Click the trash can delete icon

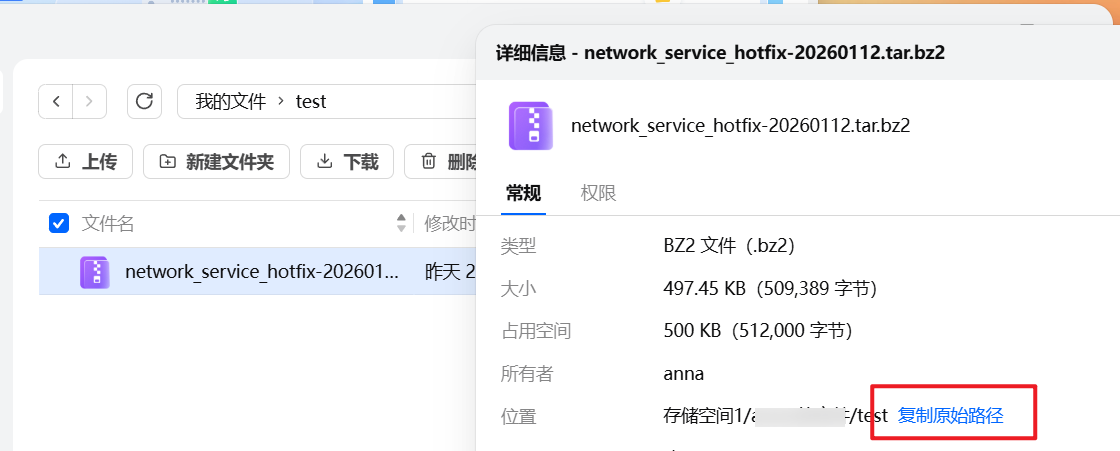coord(428,162)
